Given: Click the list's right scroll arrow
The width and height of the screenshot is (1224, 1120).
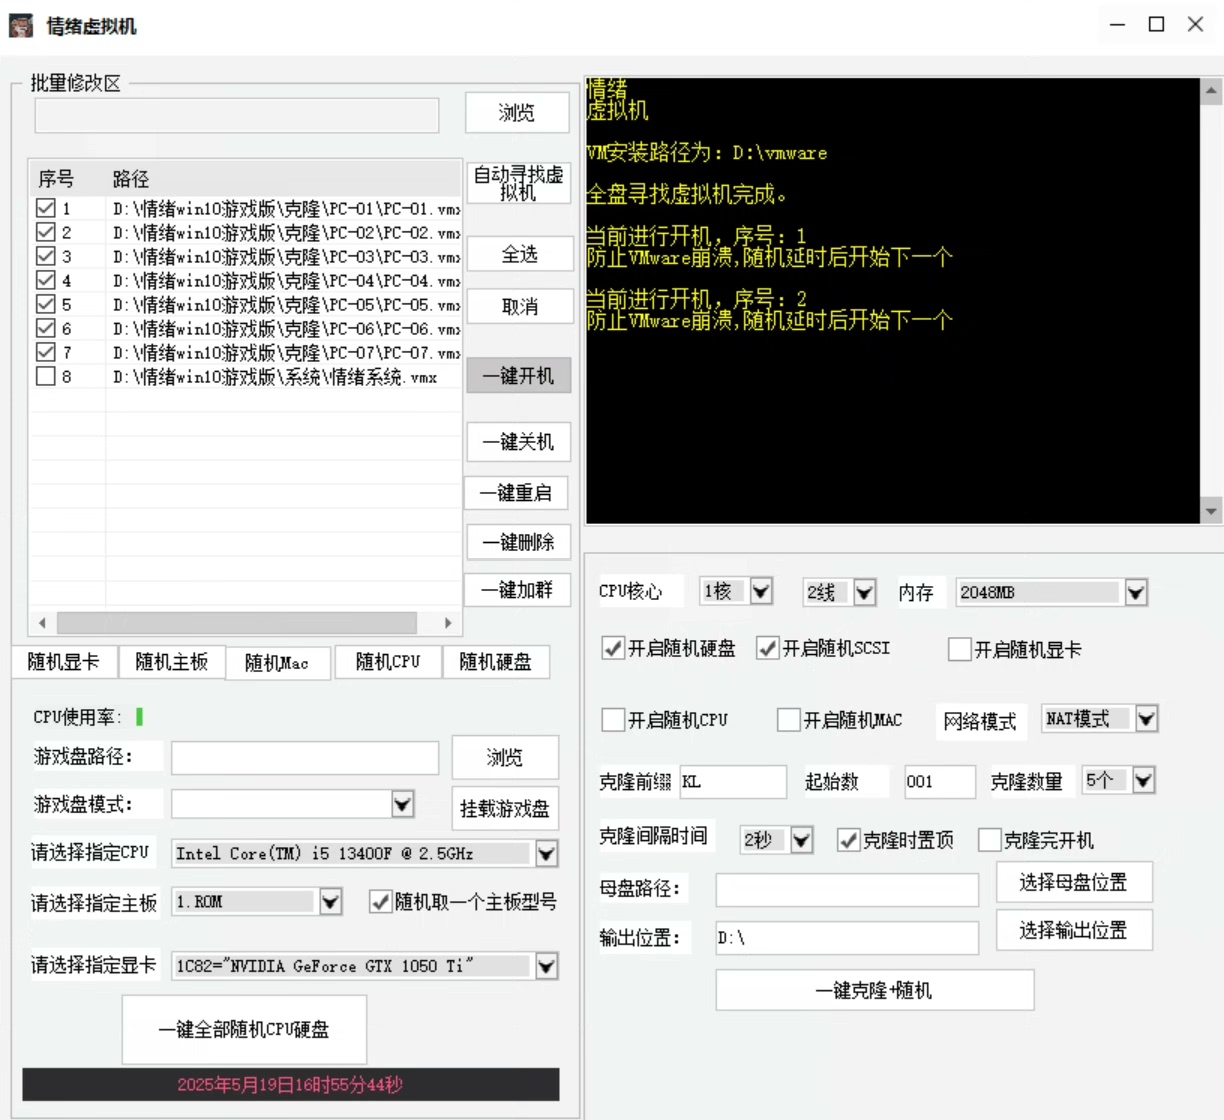Looking at the screenshot, I should click(x=448, y=623).
